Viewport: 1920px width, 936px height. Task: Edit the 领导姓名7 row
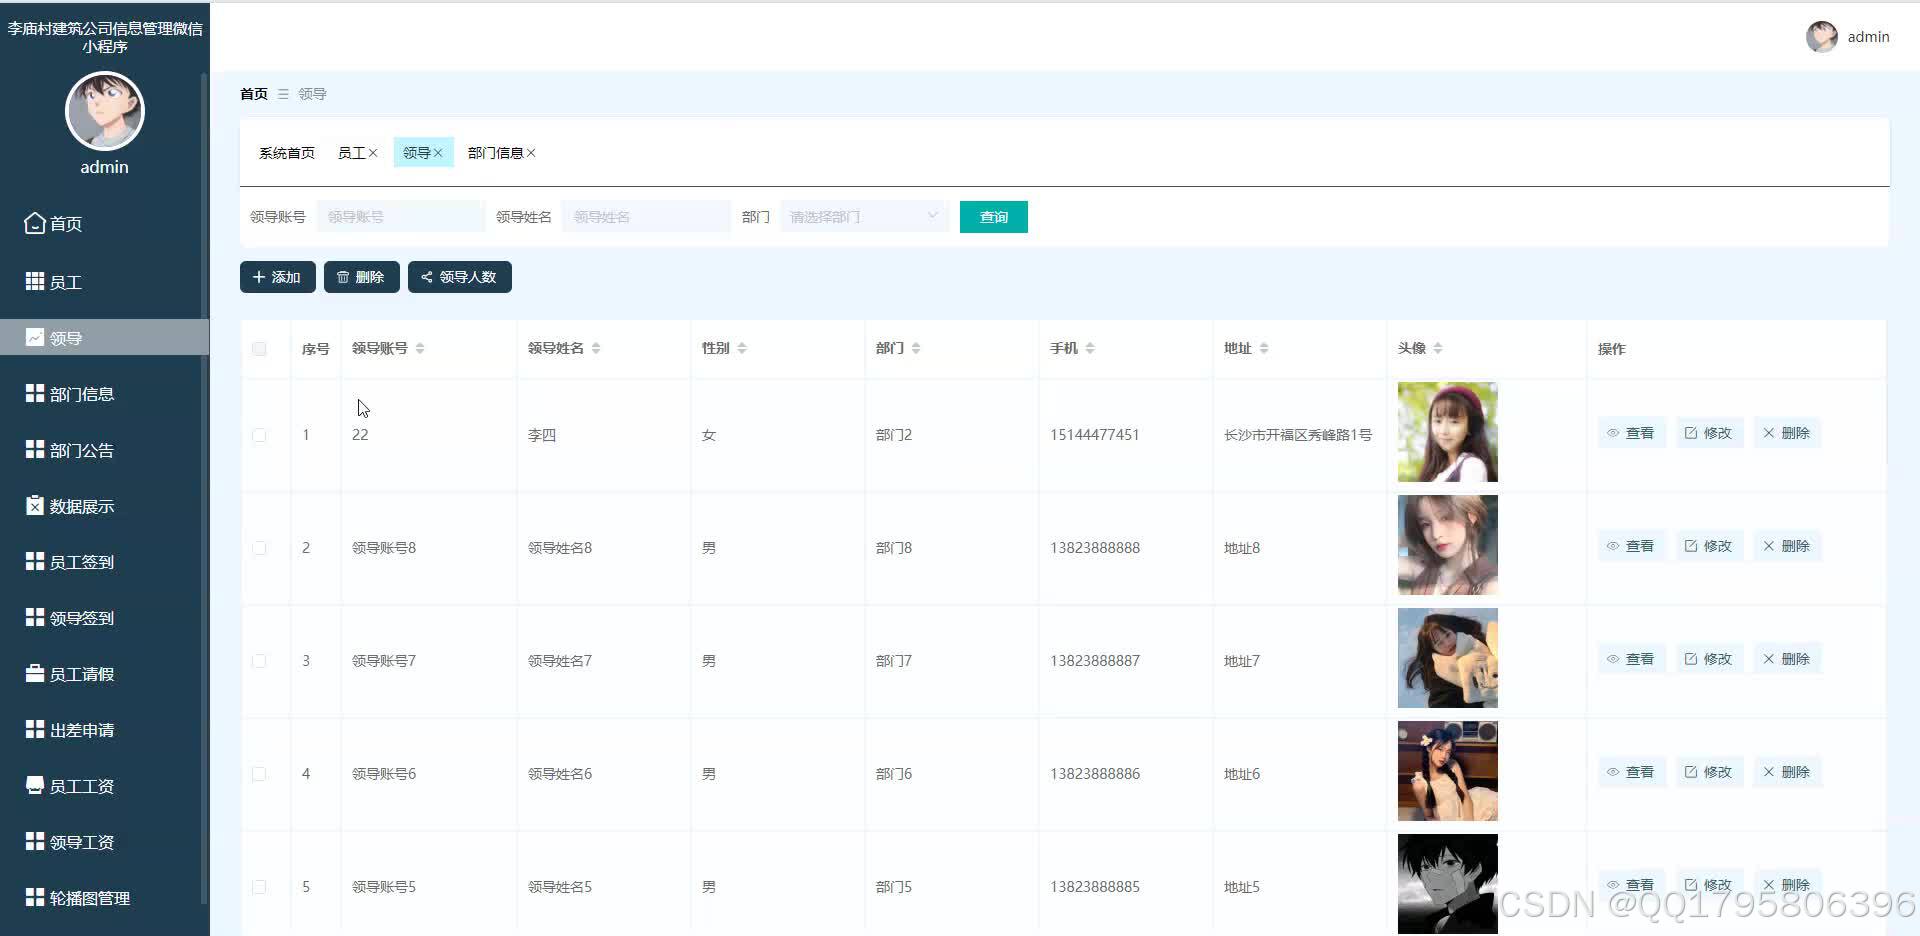coord(1709,659)
